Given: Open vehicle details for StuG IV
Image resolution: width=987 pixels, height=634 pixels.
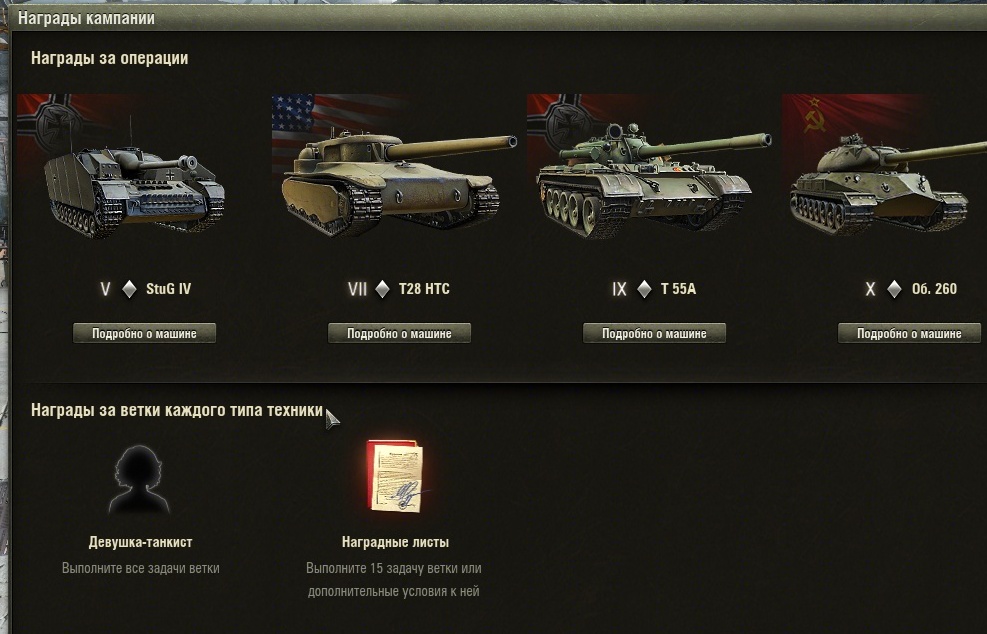Looking at the screenshot, I should tap(144, 334).
